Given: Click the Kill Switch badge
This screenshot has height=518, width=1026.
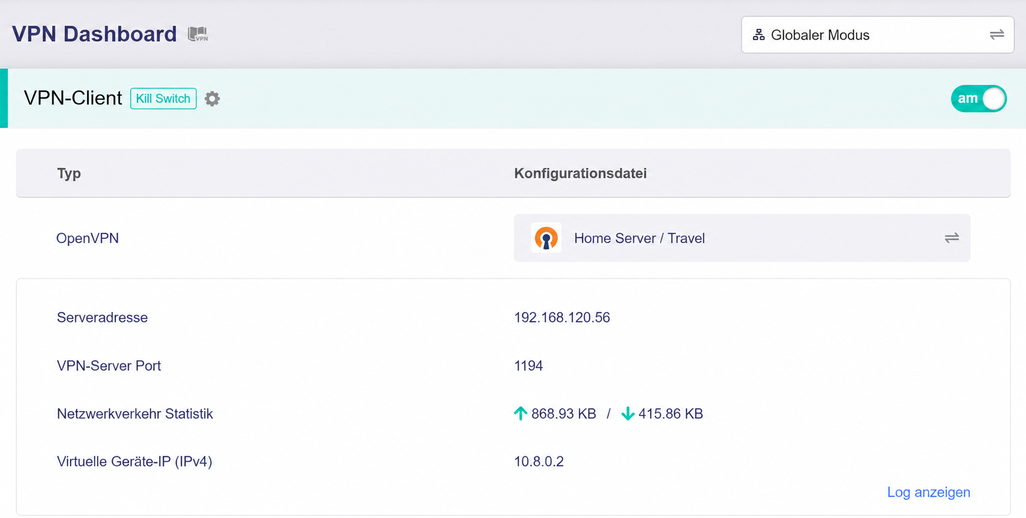Looking at the screenshot, I should pos(163,98).
